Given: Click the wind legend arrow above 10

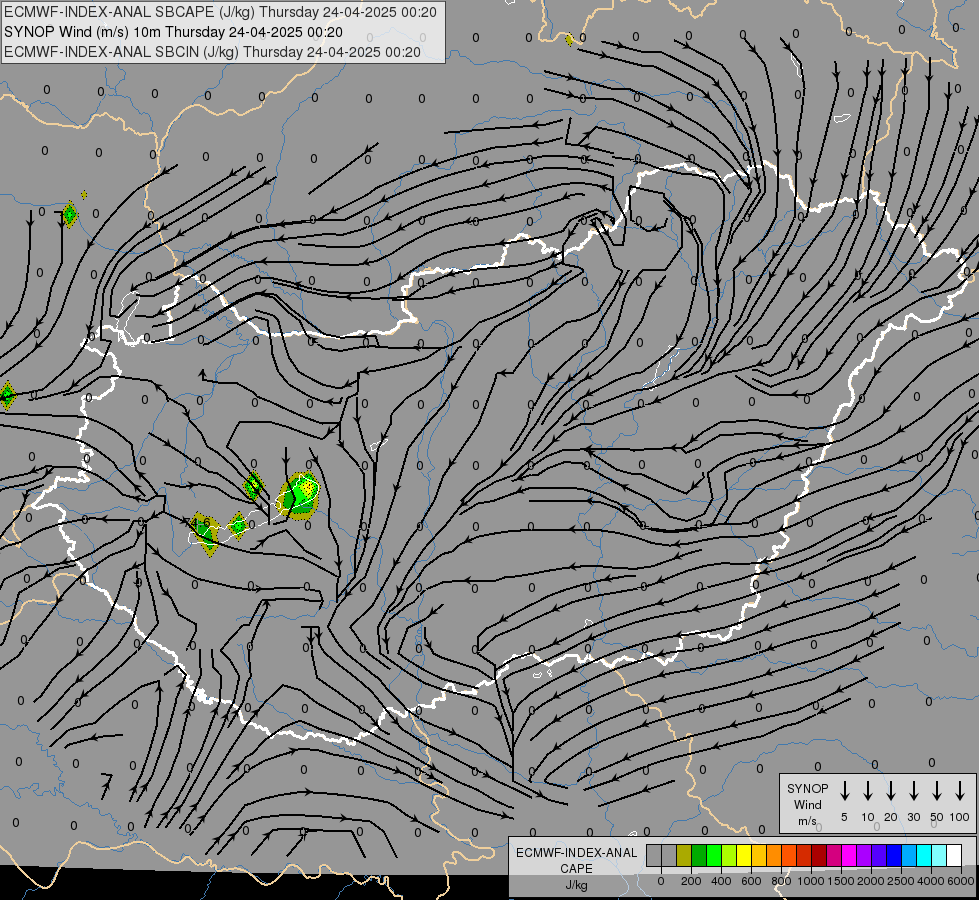Looking at the screenshot, I should 868,791.
